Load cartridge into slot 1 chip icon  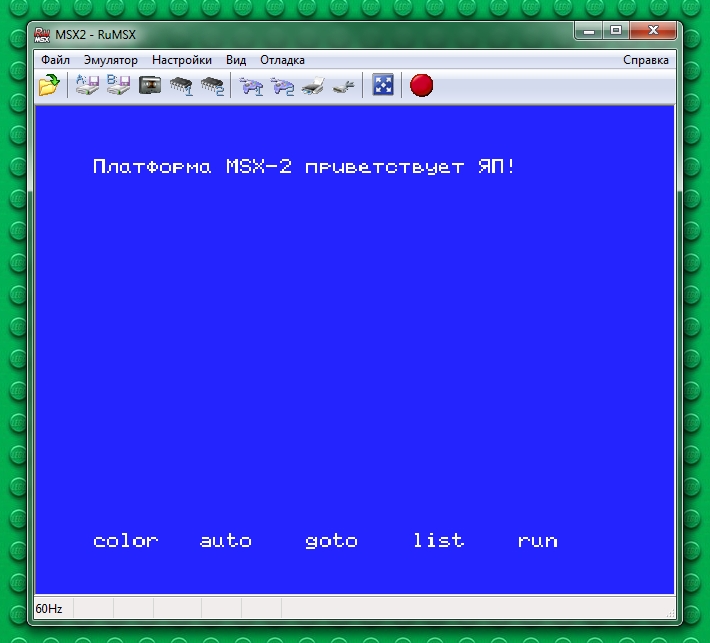(181, 86)
